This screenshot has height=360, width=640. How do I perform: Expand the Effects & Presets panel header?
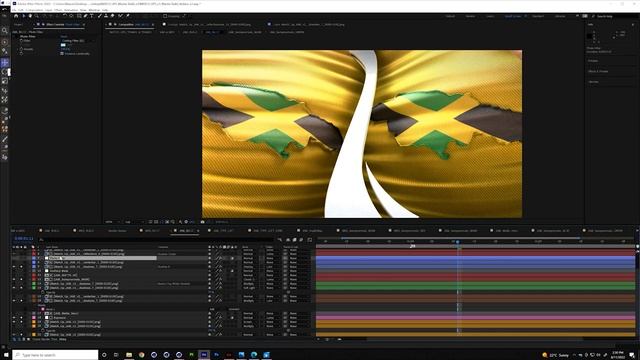click(598, 71)
